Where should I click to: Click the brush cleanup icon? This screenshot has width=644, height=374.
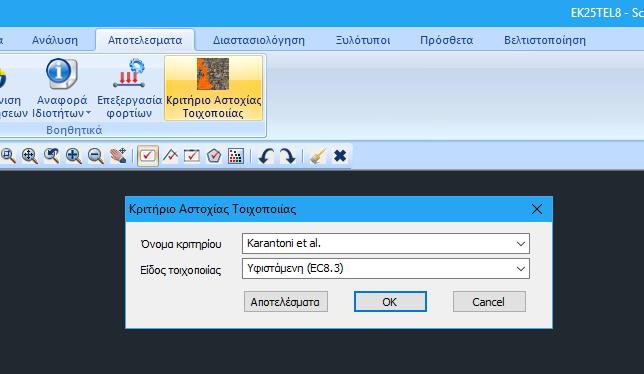[x=318, y=156]
